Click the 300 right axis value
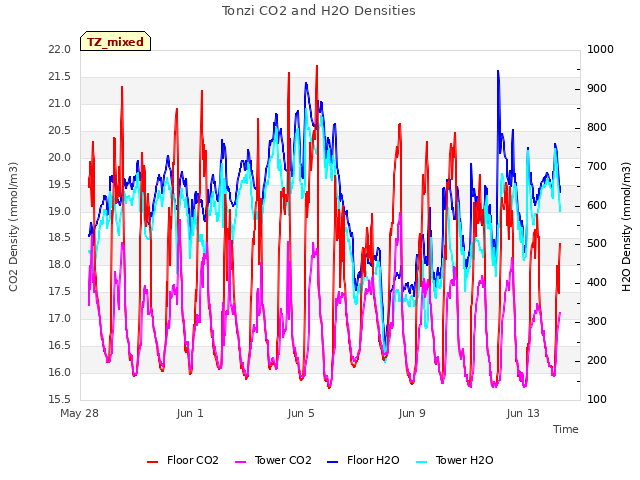The image size is (640, 480). click(x=597, y=322)
